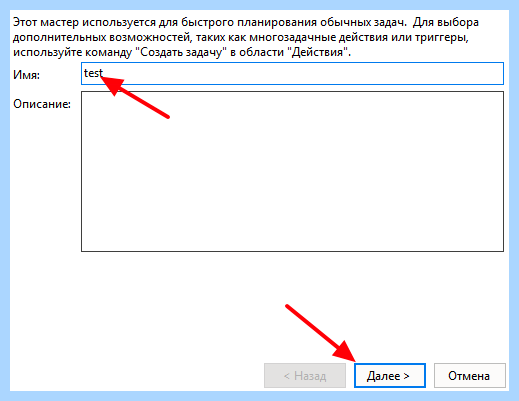Click the wizard introduction paragraph text
Screen dimensions: 519x401
pos(246,37)
